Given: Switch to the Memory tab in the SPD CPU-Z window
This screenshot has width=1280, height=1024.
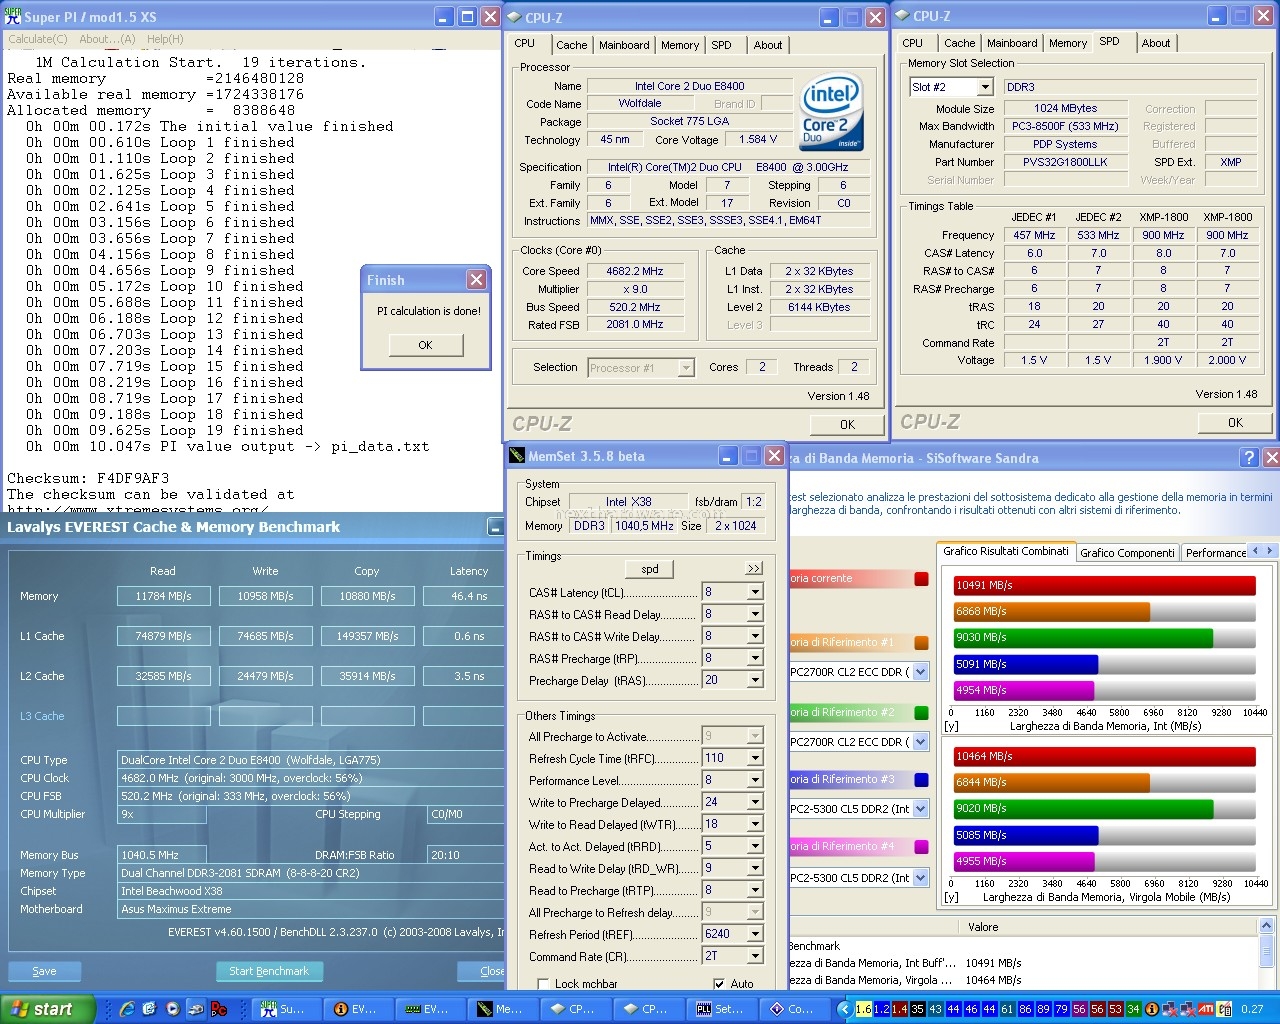Looking at the screenshot, I should pos(1068,43).
